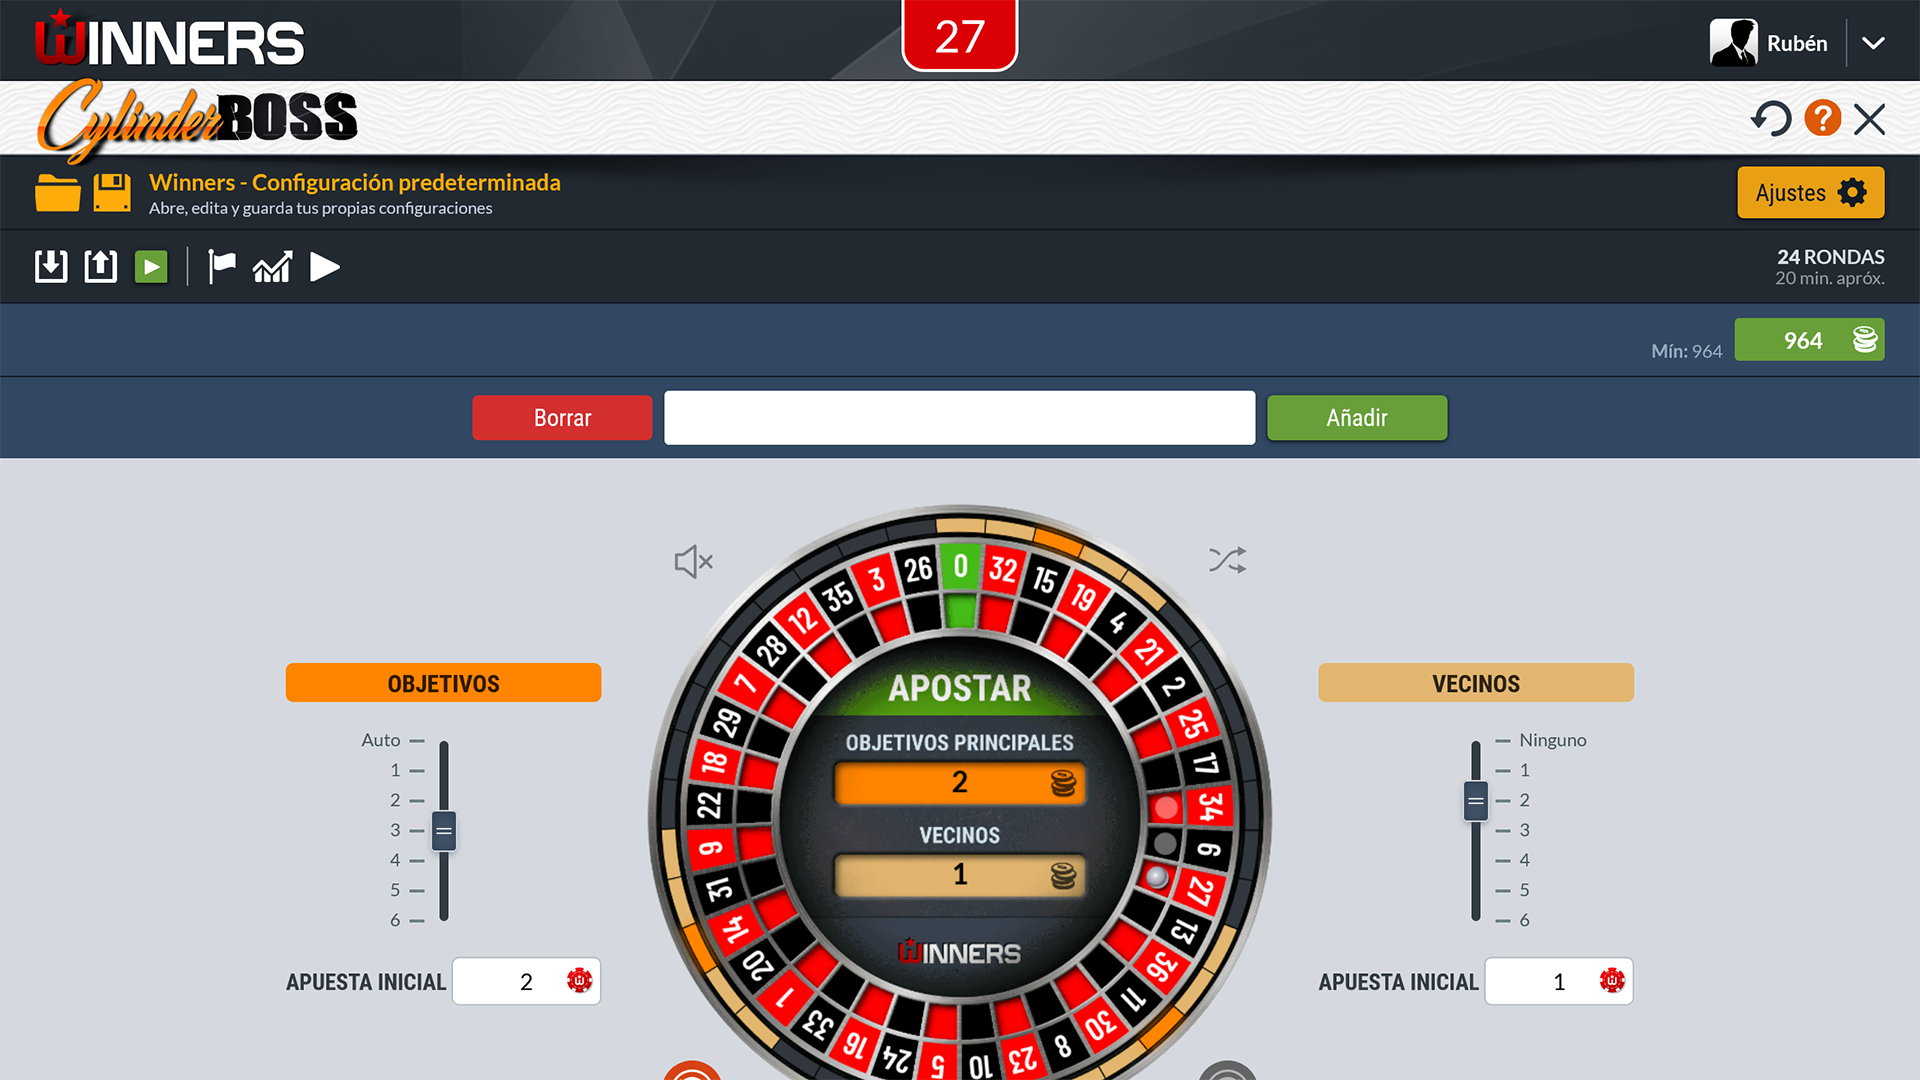Open the Ajustes settings button
Screen dimensions: 1920x1080
[1811, 192]
